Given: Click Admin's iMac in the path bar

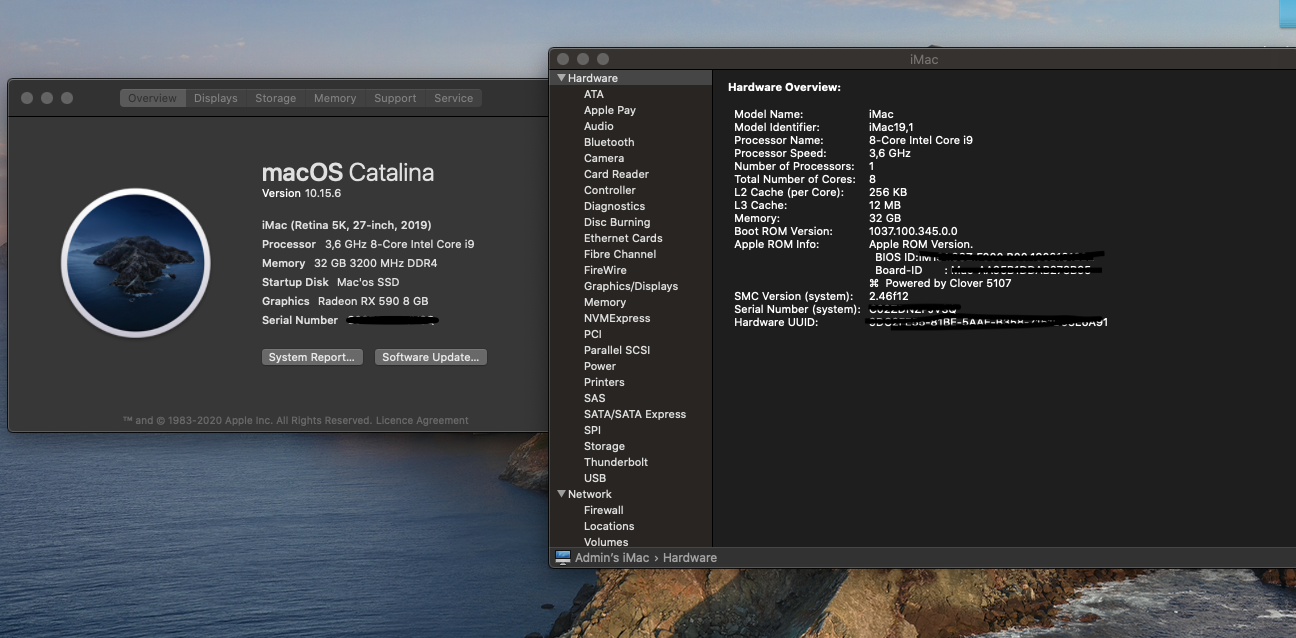Looking at the screenshot, I should [x=612, y=557].
